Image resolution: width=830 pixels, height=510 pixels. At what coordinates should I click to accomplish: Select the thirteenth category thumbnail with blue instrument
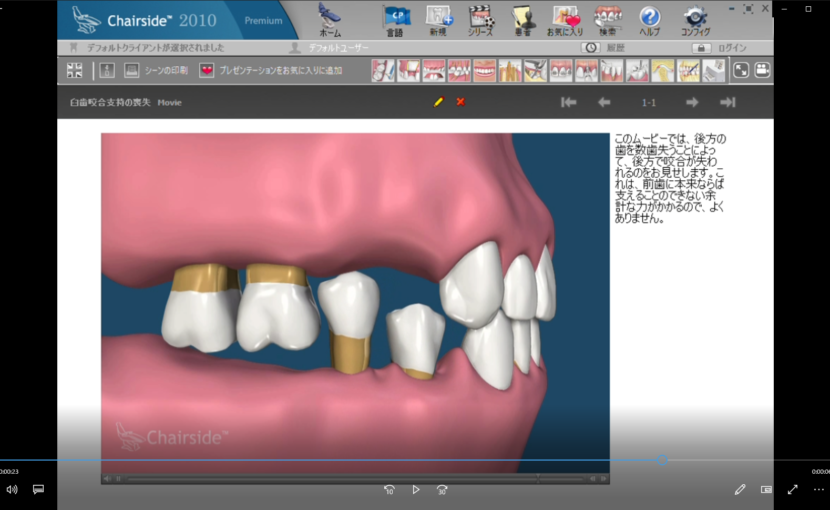coord(688,70)
